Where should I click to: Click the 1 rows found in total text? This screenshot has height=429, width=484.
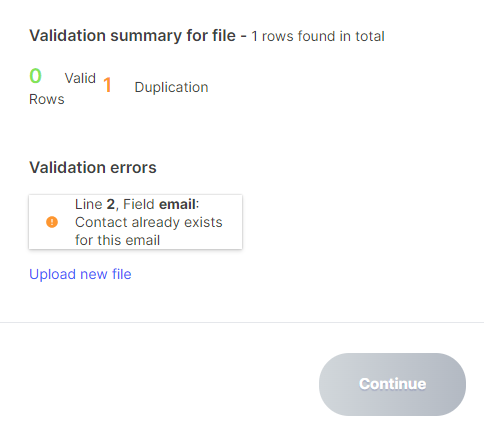tap(318, 36)
